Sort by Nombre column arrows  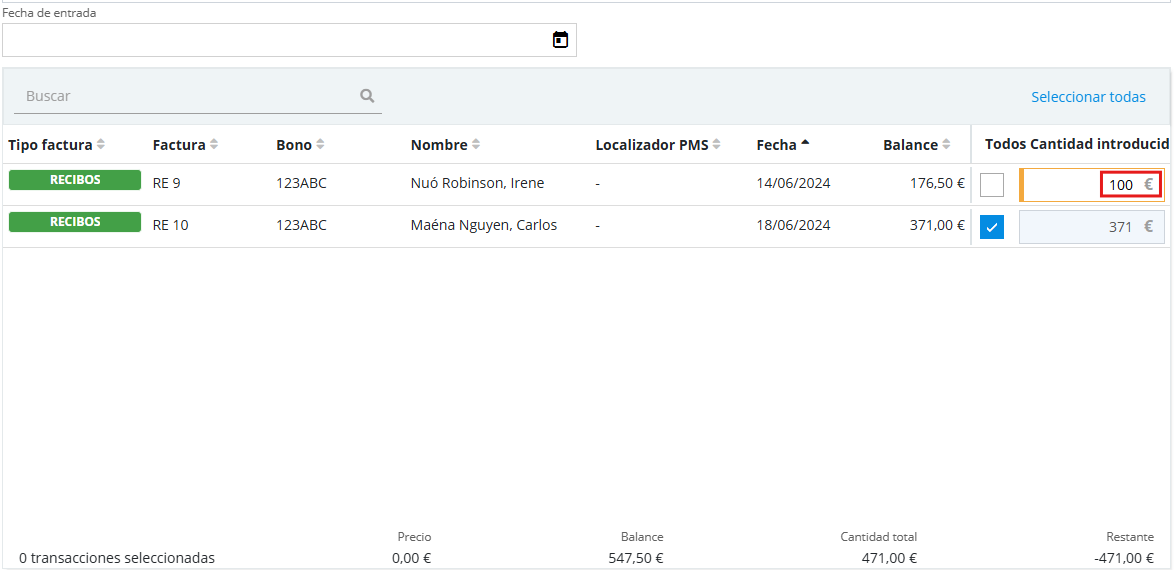[476, 145]
